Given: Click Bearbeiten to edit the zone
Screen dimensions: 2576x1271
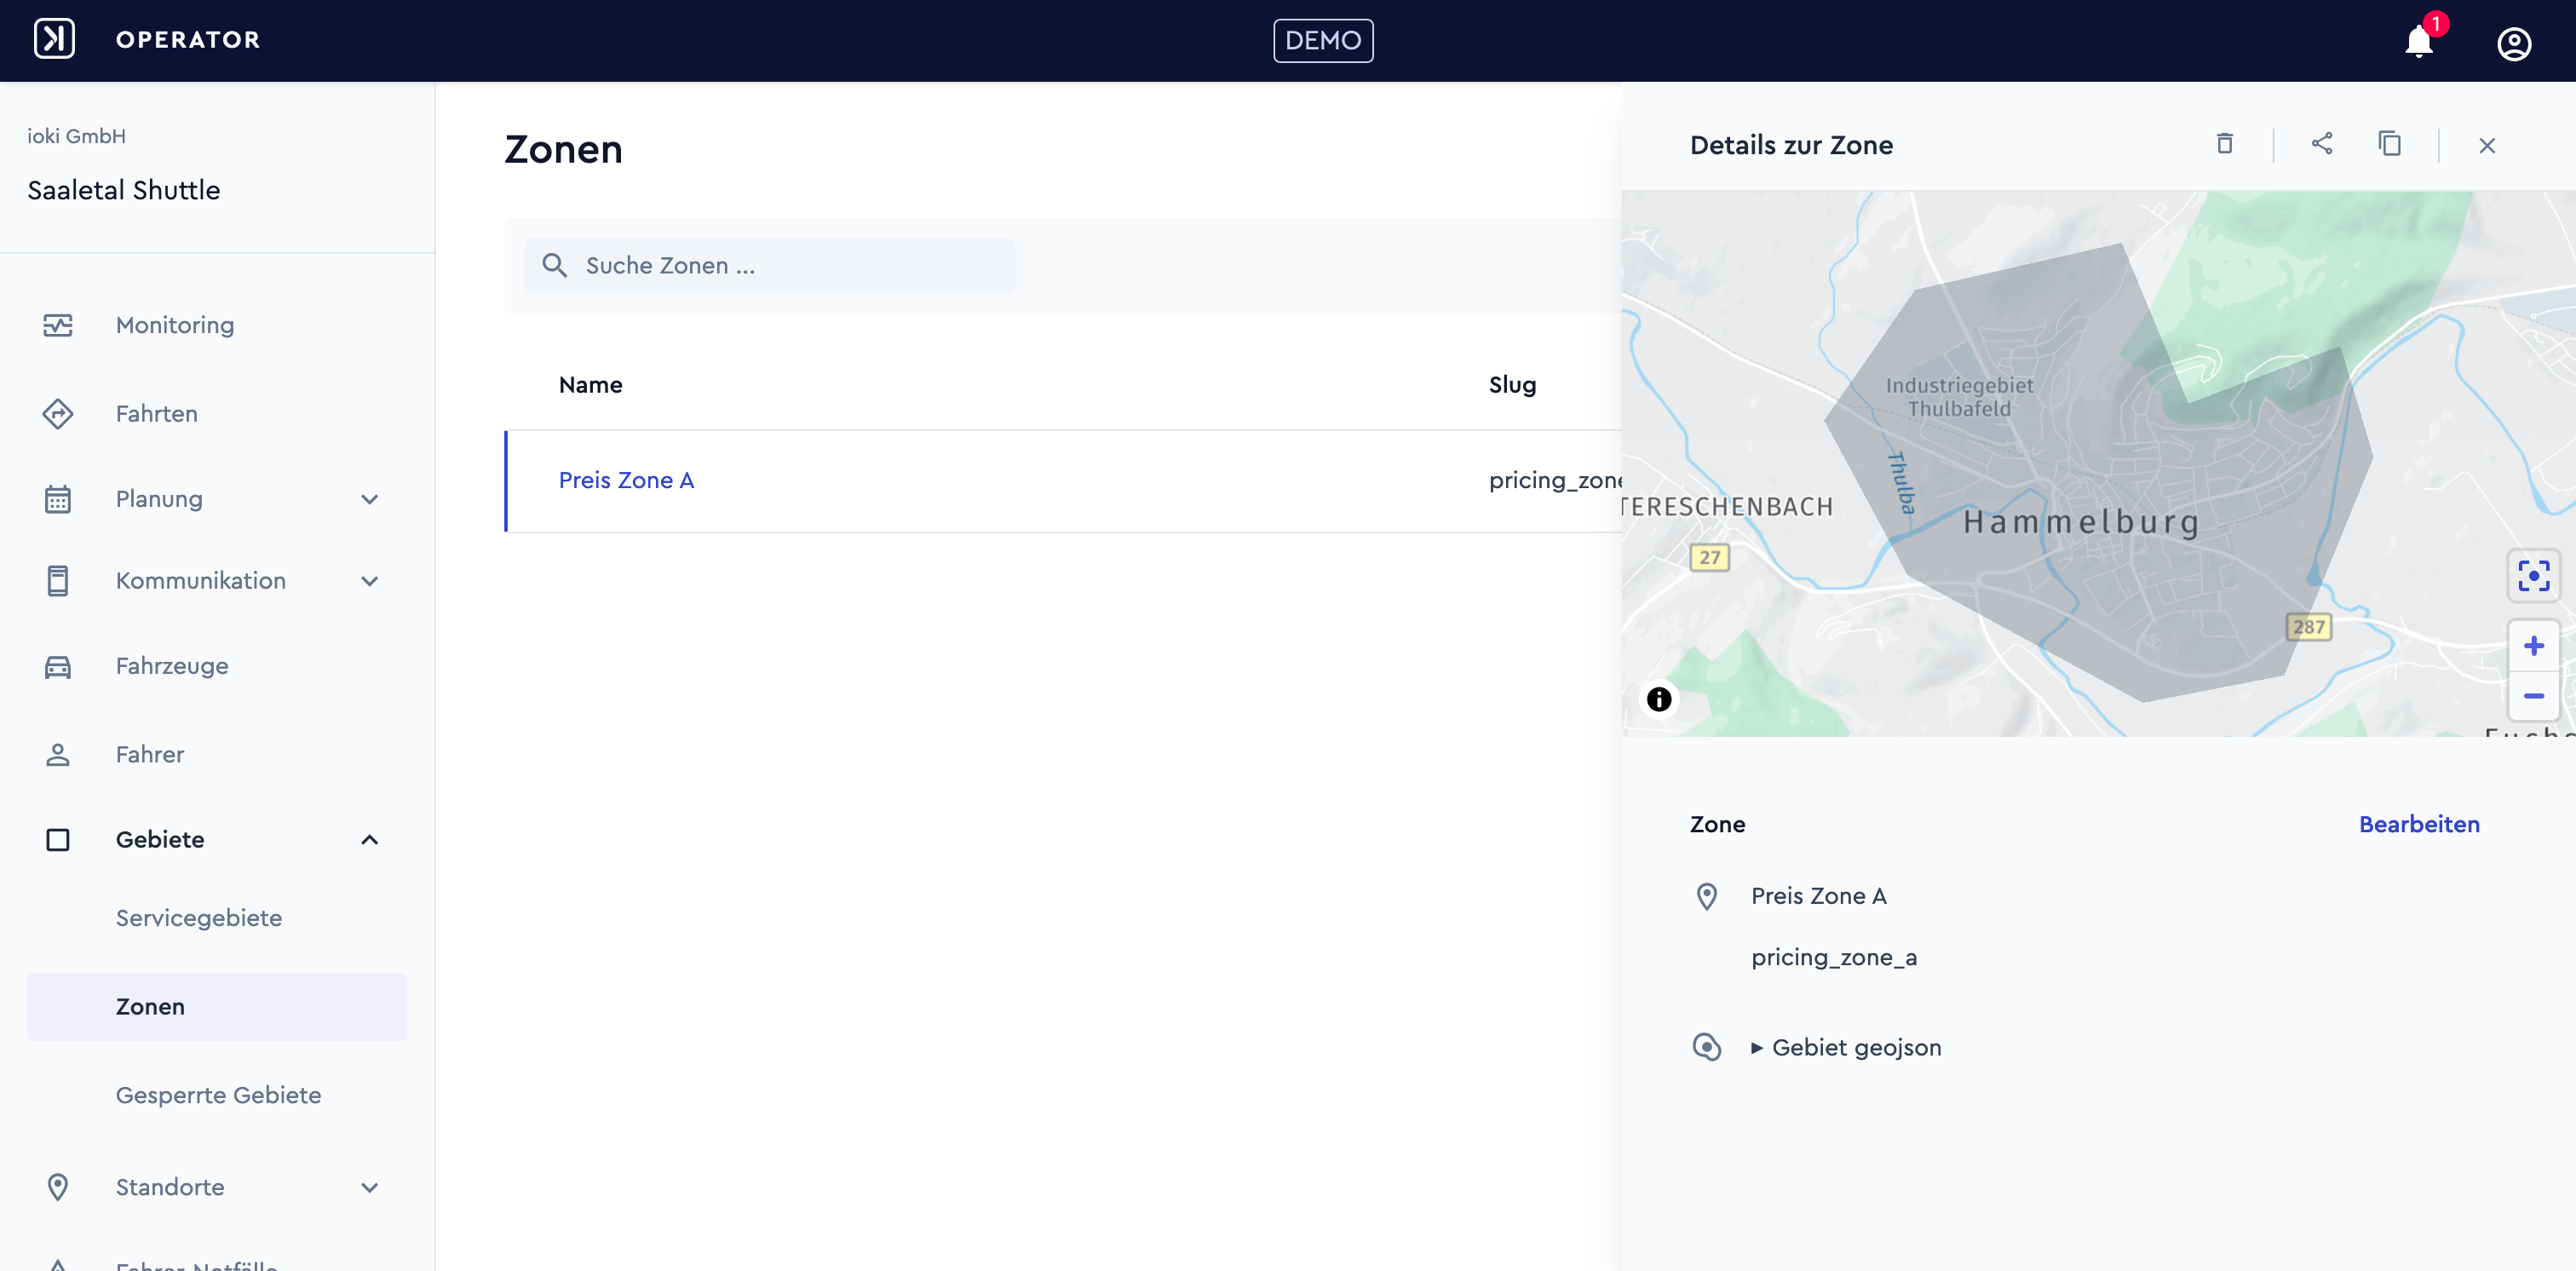Looking at the screenshot, I should (2419, 824).
